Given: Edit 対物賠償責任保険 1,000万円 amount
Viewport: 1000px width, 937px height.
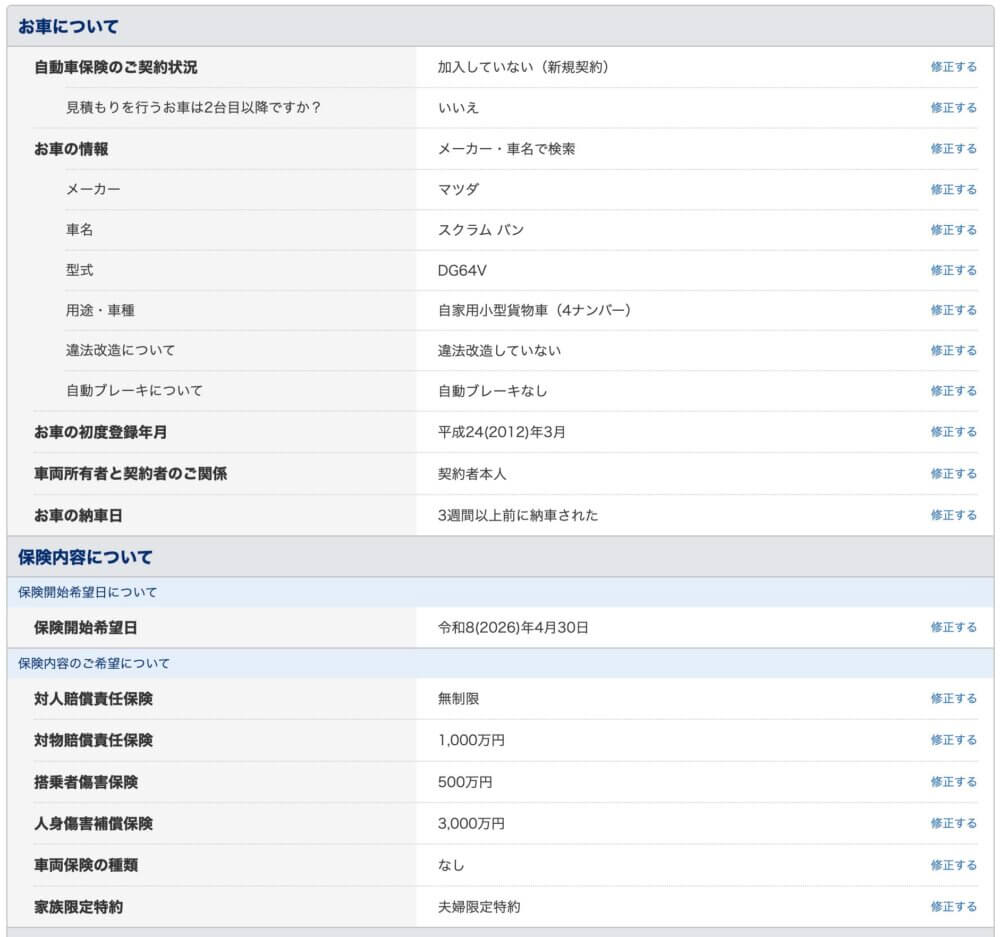Looking at the screenshot, I should pyautogui.click(x=953, y=740).
